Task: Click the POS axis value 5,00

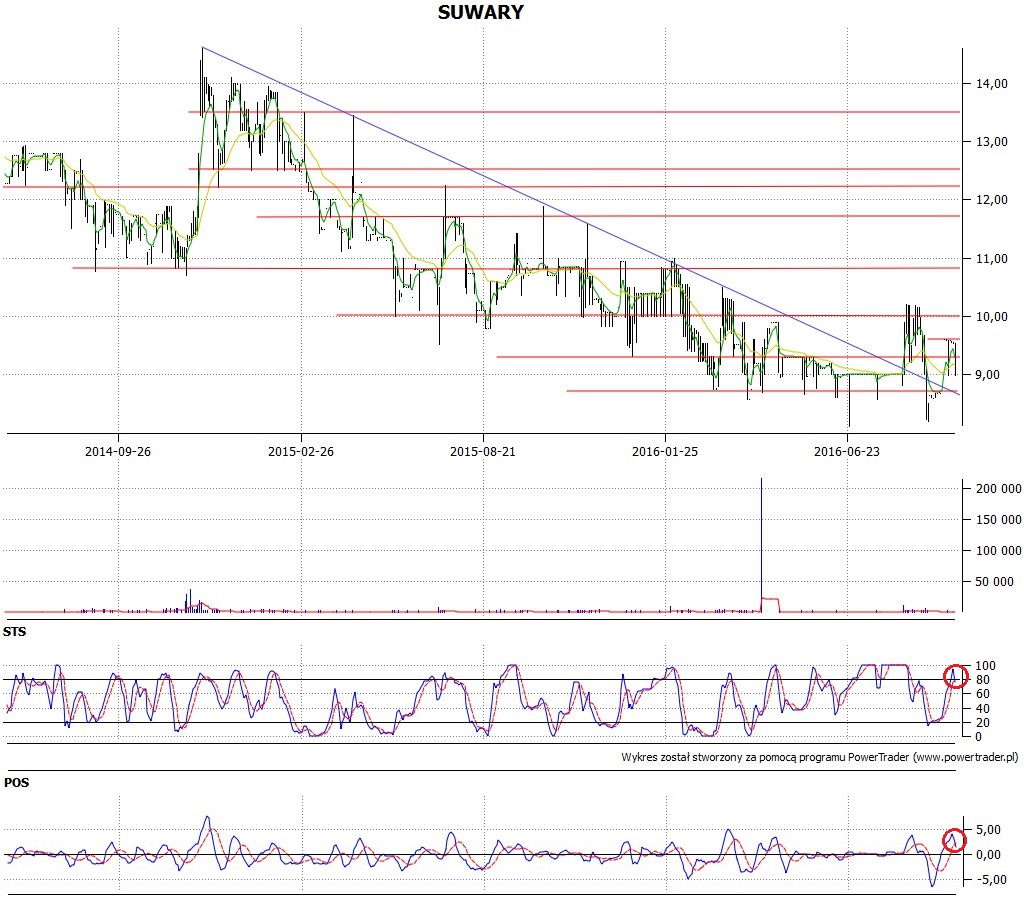Action: click(x=989, y=830)
